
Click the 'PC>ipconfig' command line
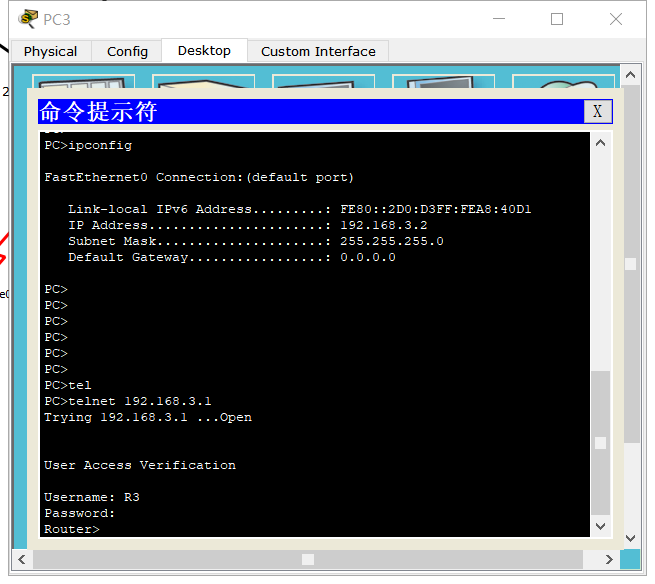tap(88, 145)
